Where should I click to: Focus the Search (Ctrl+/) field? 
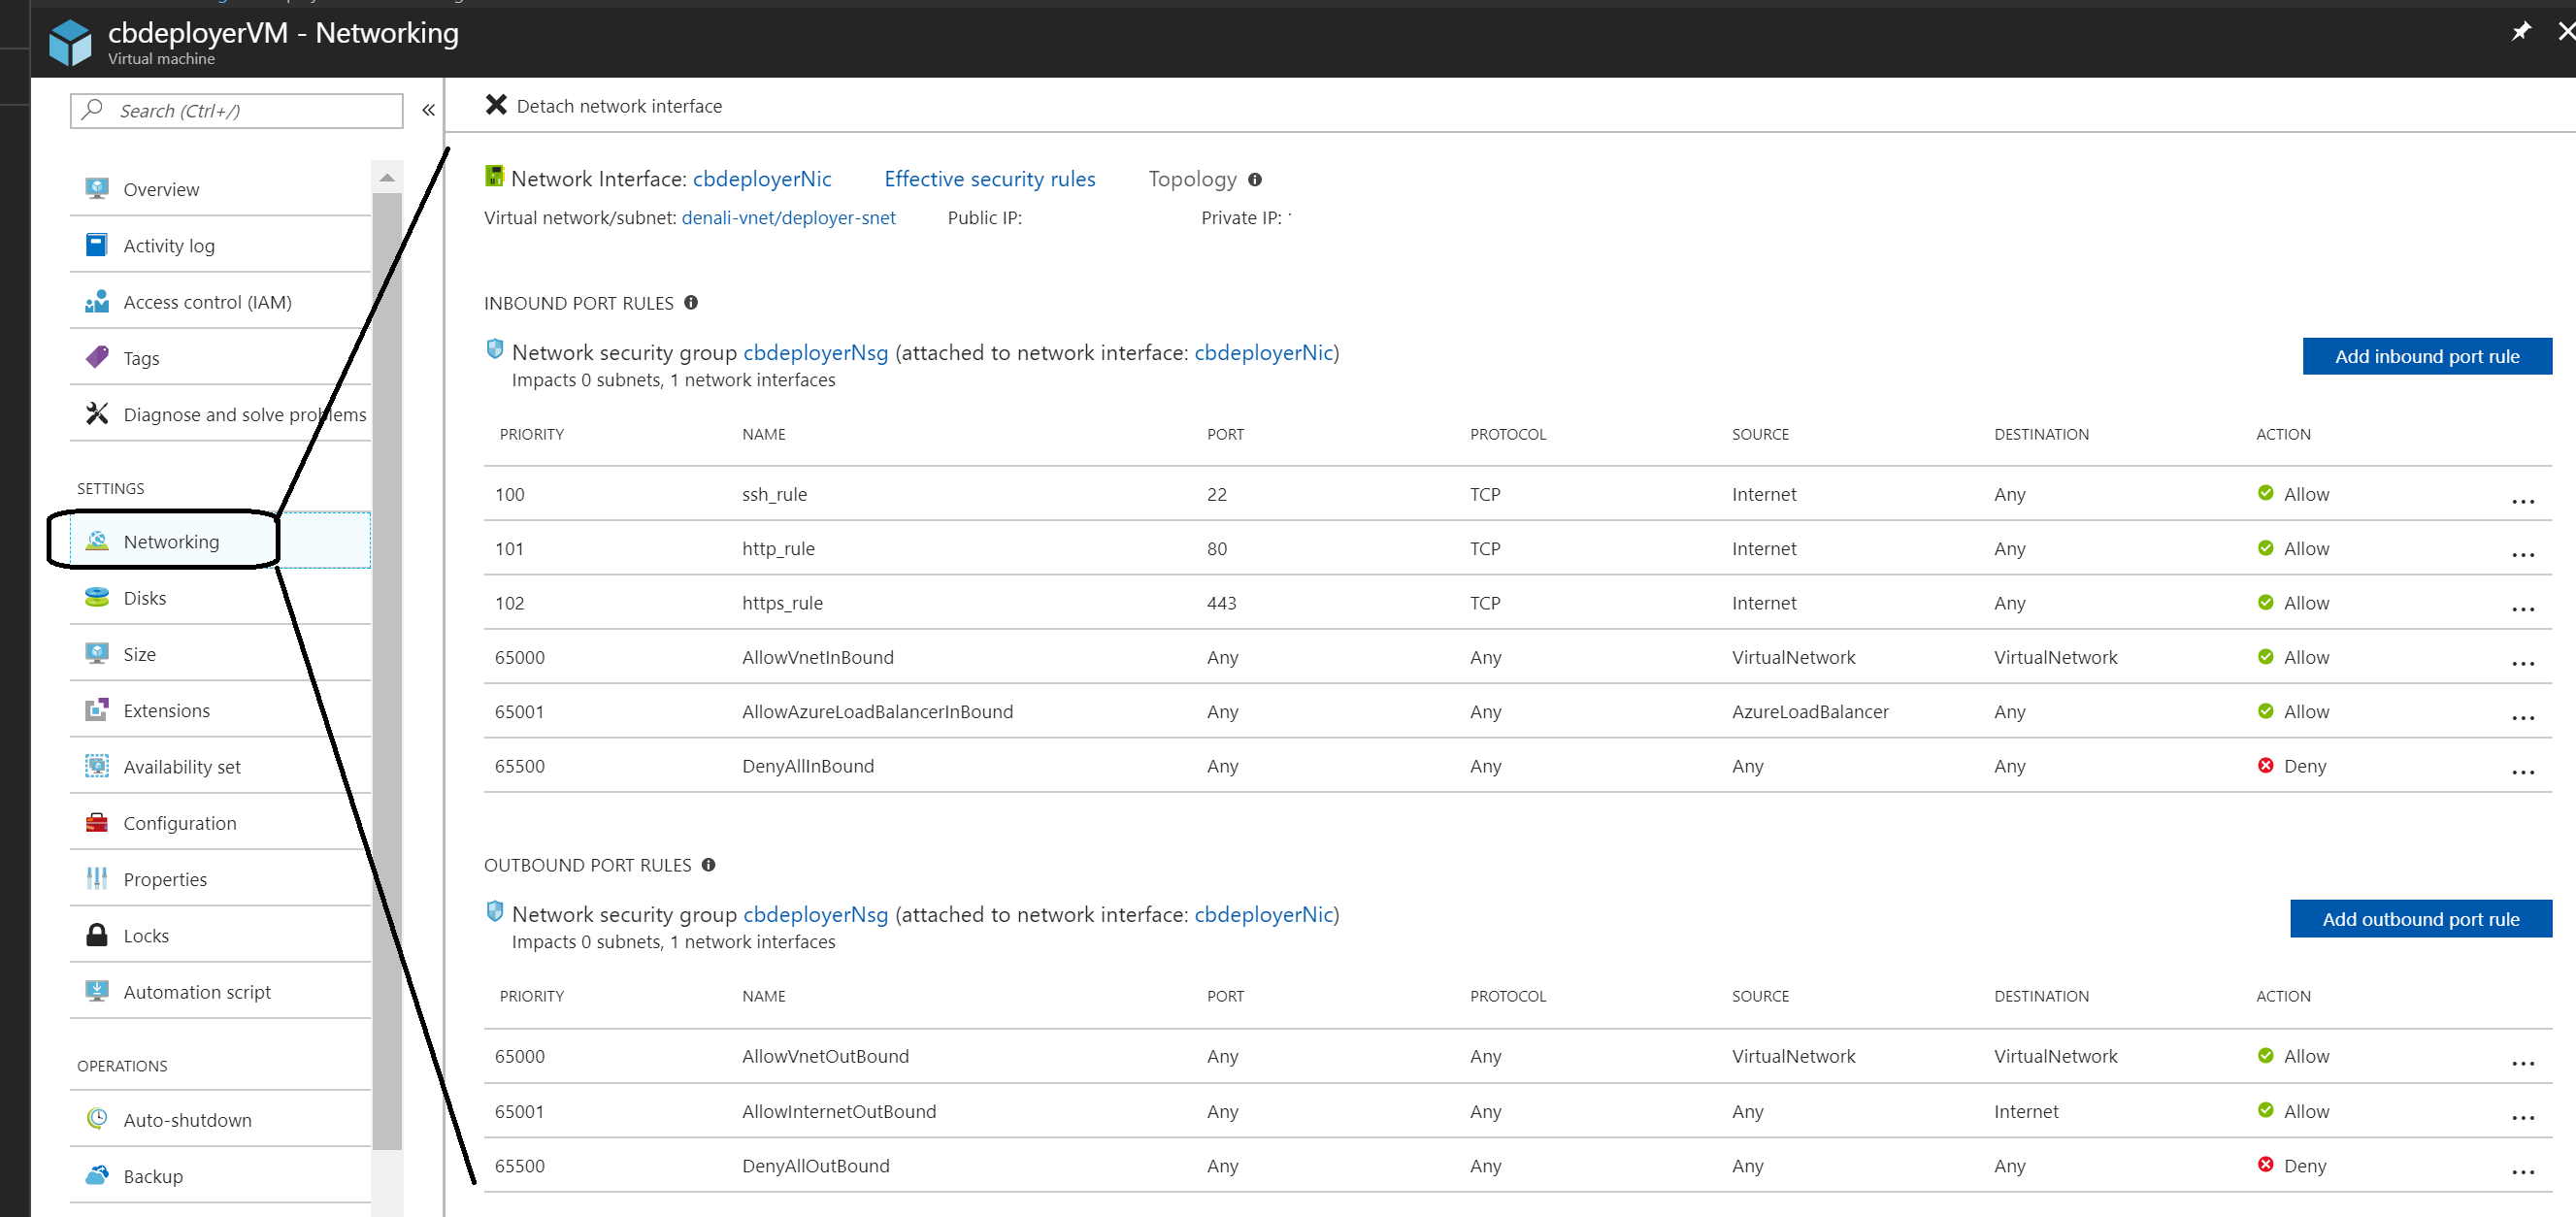(x=237, y=110)
